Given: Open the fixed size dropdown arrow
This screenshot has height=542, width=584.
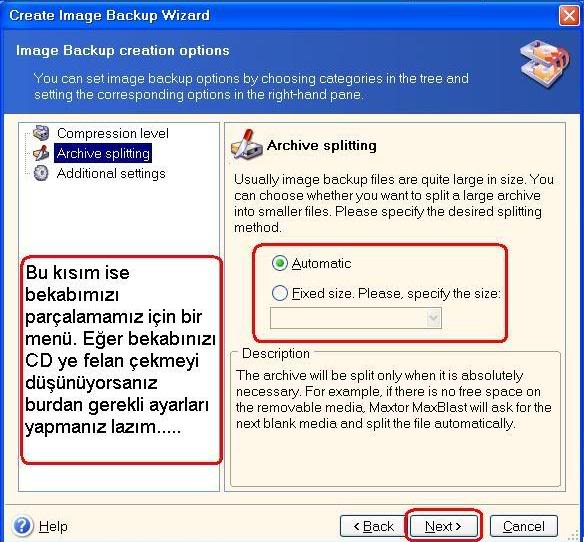Looking at the screenshot, I should (434, 318).
